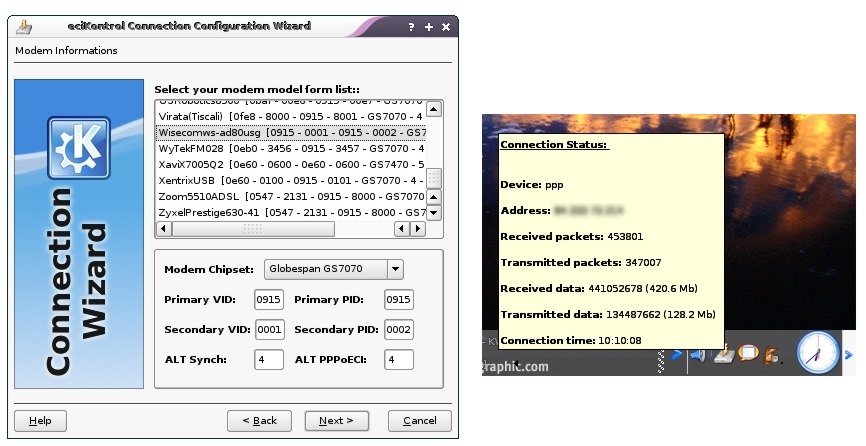Viewport: 866px width, 446px height.
Task: Click the ALT PPPoECI field
Action: [398, 359]
